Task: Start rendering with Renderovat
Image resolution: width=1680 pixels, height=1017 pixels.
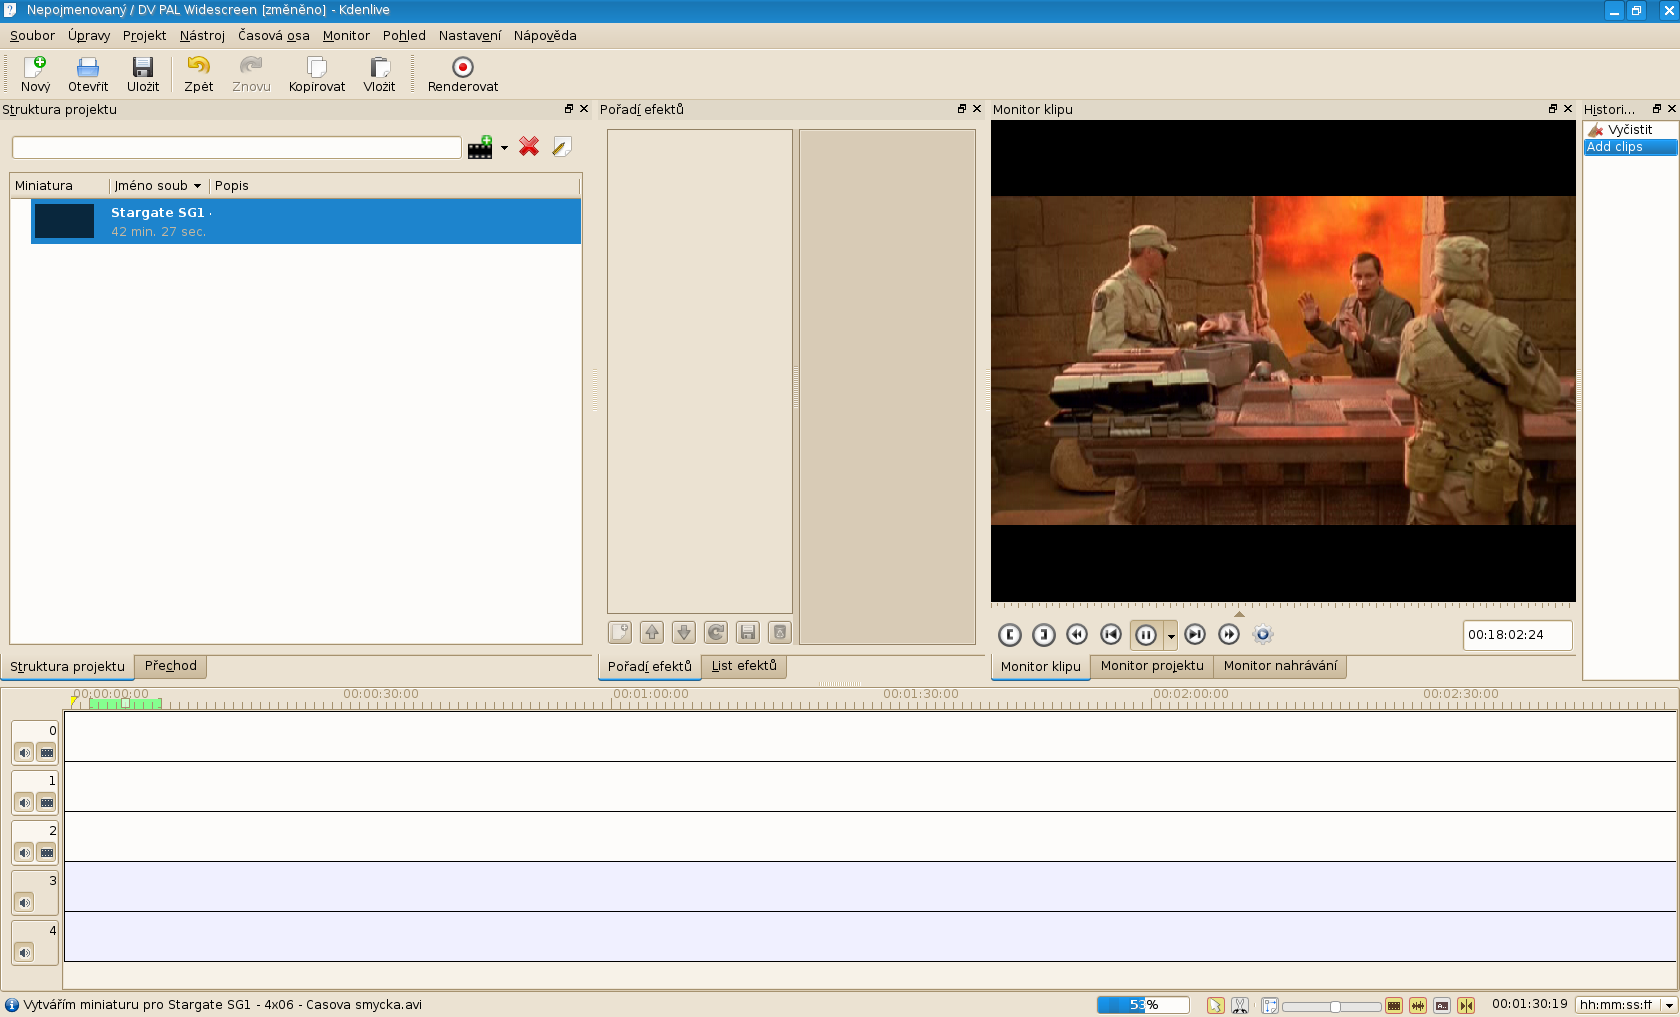Action: pyautogui.click(x=463, y=75)
